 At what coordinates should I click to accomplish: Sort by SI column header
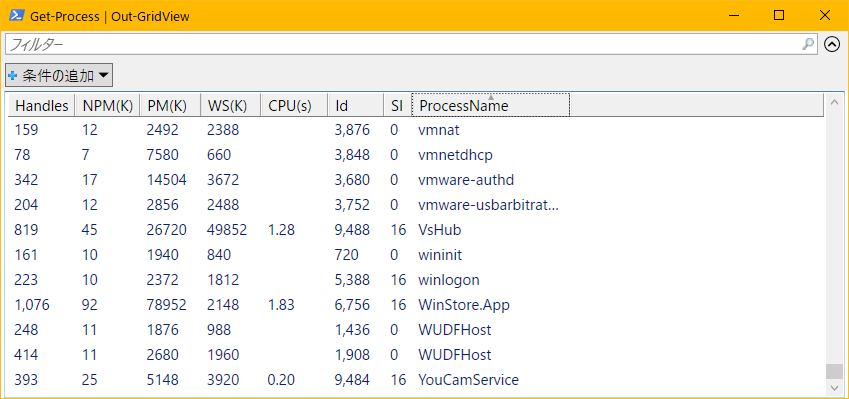pos(397,106)
